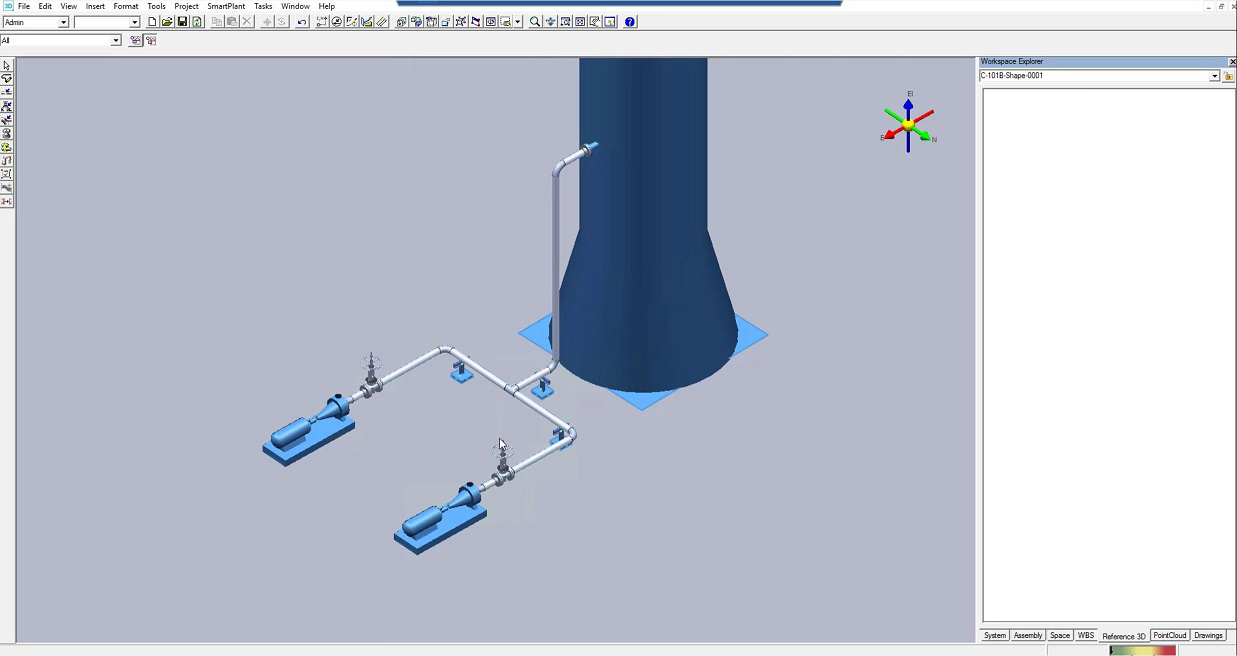Click the Undo arrow icon

[x=302, y=22]
